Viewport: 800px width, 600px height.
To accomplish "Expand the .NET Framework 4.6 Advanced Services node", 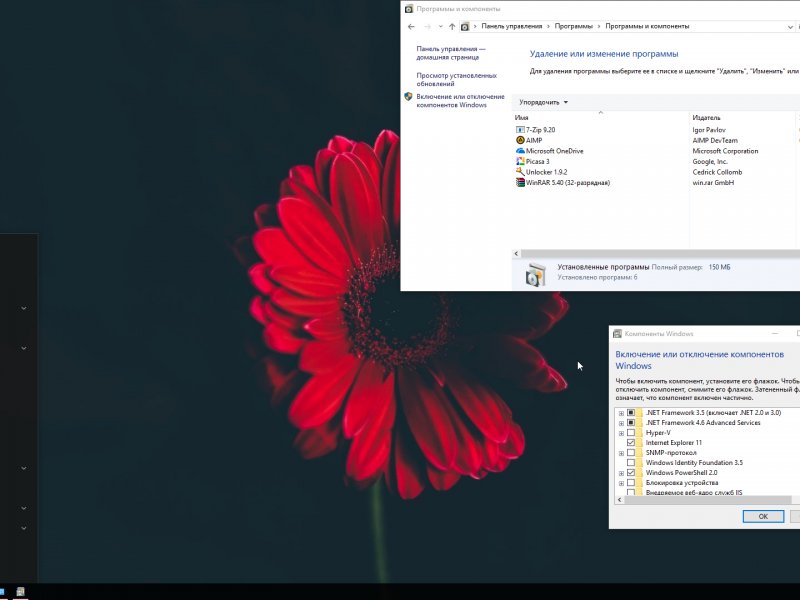I will click(621, 423).
